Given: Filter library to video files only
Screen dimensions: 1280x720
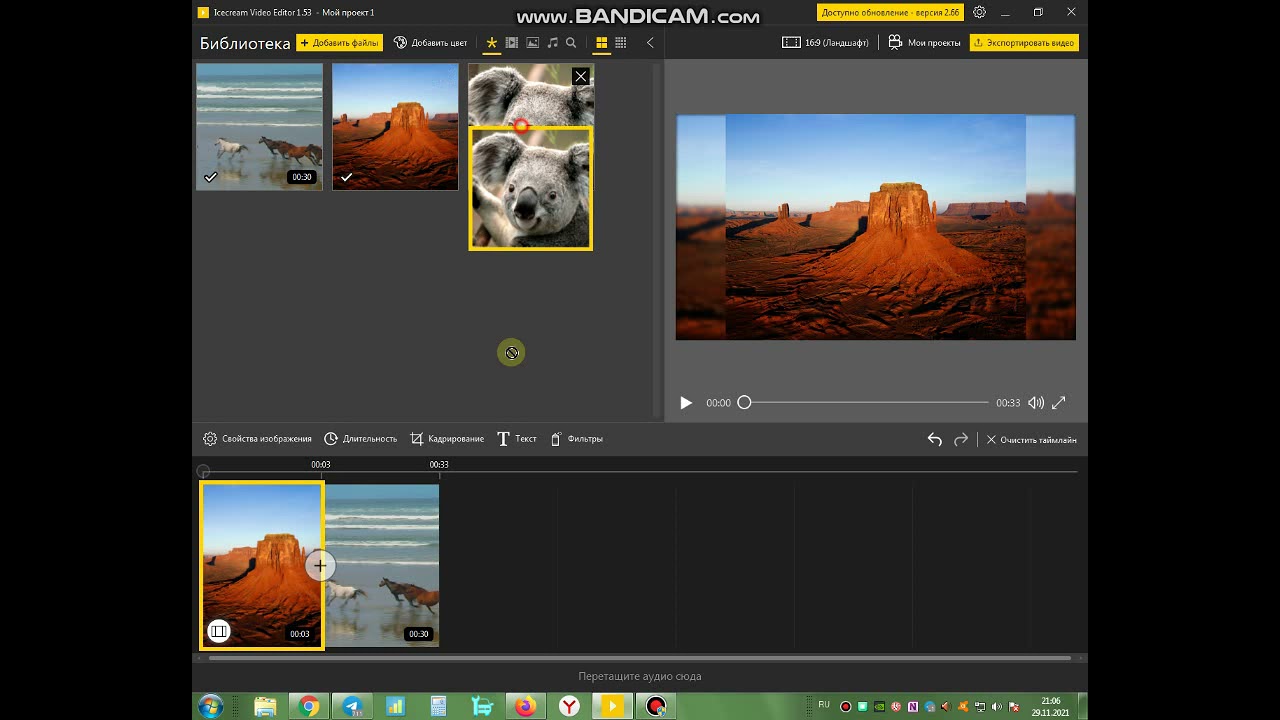Looking at the screenshot, I should pos(512,43).
